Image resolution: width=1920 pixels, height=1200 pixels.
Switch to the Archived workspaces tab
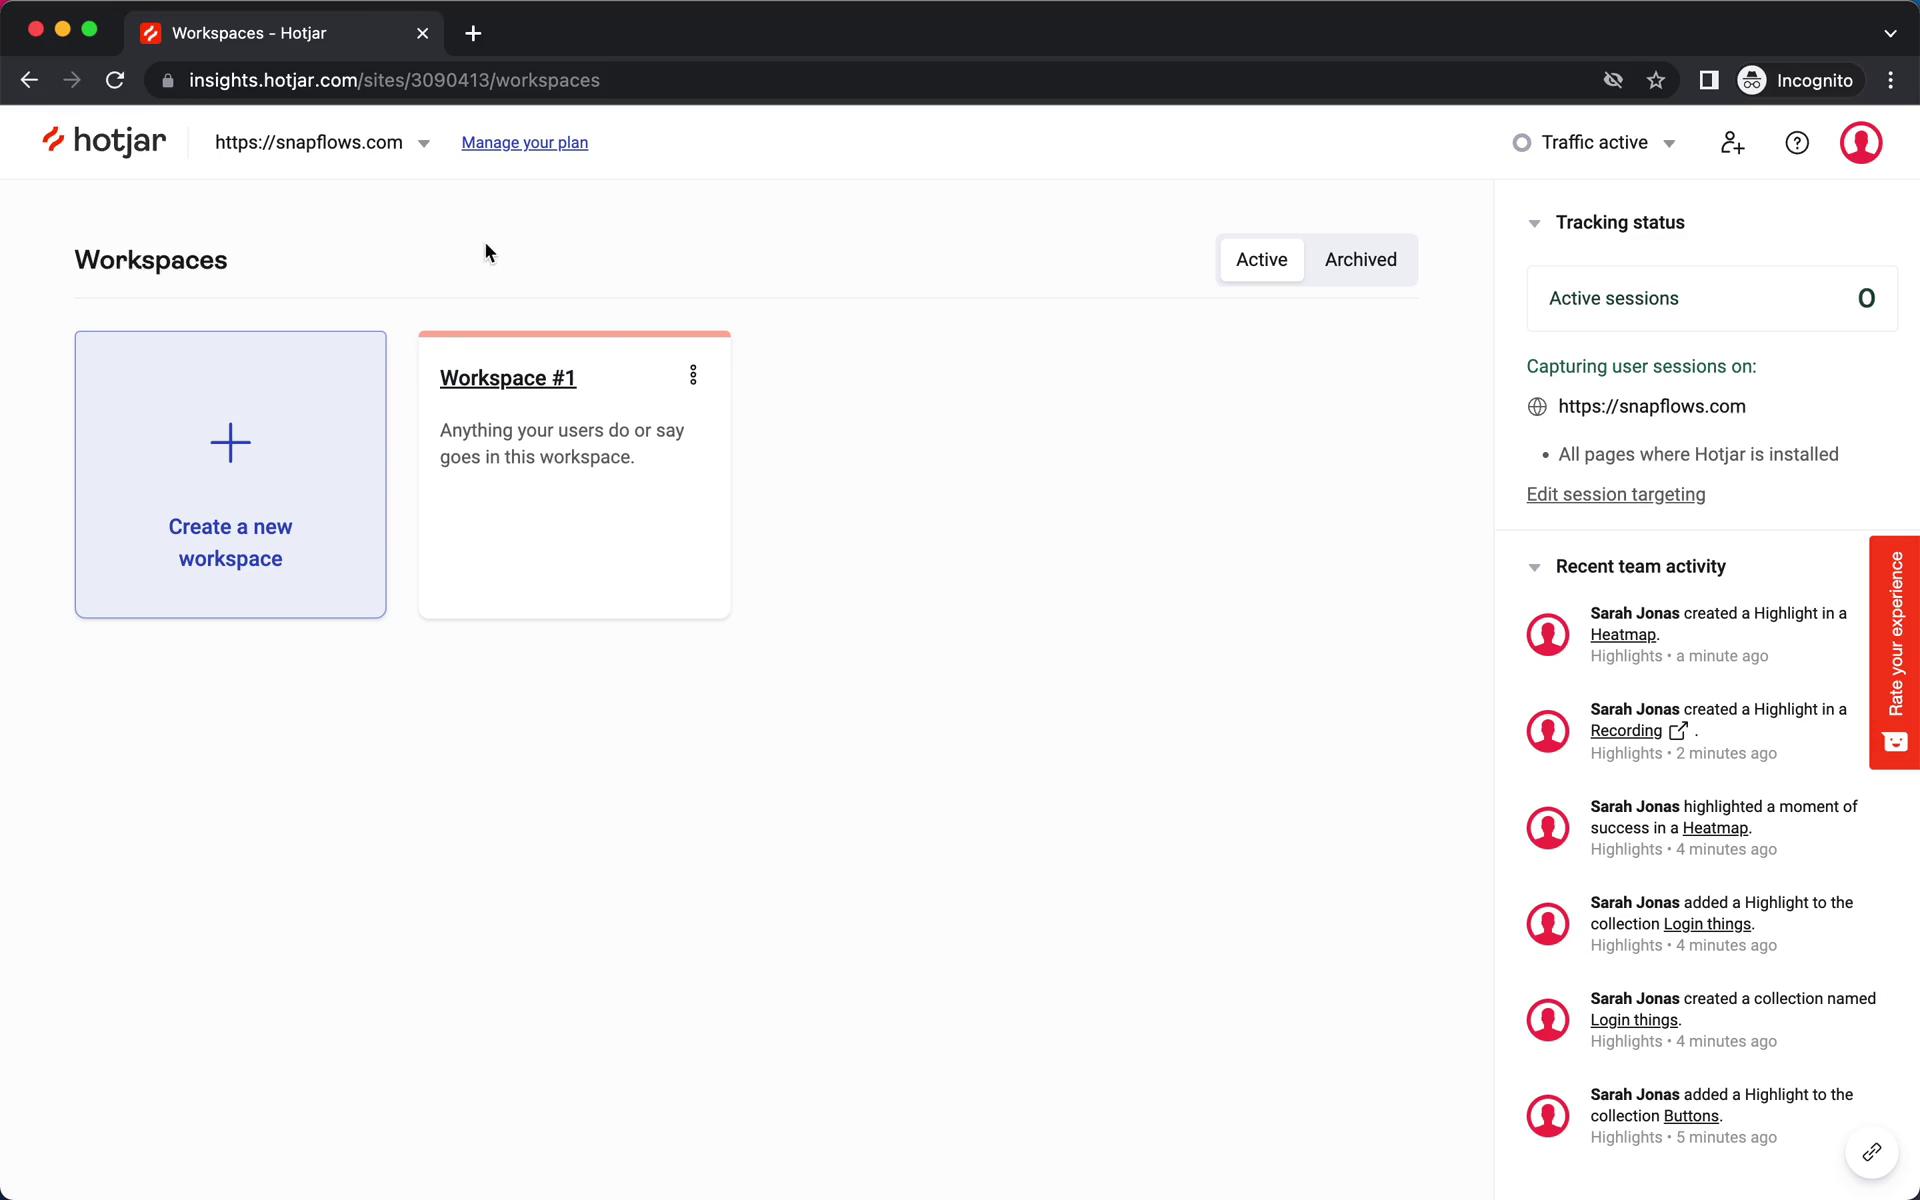pyautogui.click(x=1360, y=260)
